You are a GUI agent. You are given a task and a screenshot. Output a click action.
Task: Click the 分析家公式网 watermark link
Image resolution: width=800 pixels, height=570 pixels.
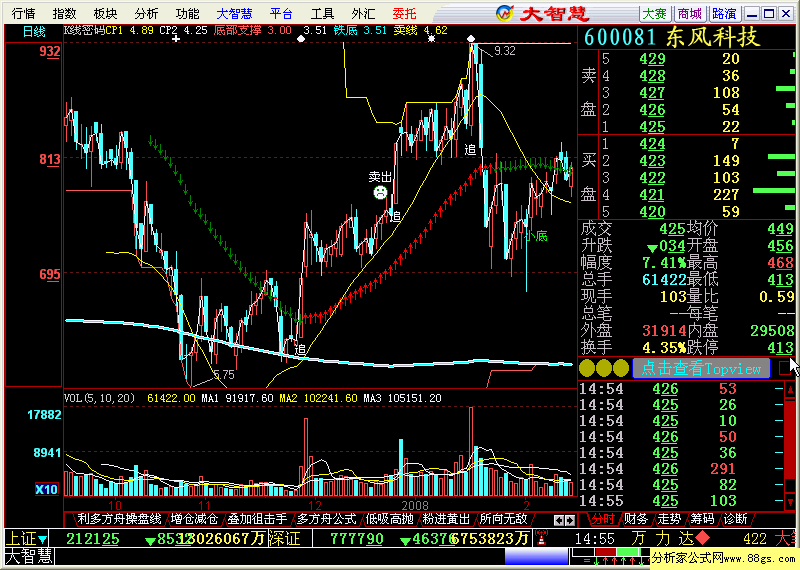(724, 559)
